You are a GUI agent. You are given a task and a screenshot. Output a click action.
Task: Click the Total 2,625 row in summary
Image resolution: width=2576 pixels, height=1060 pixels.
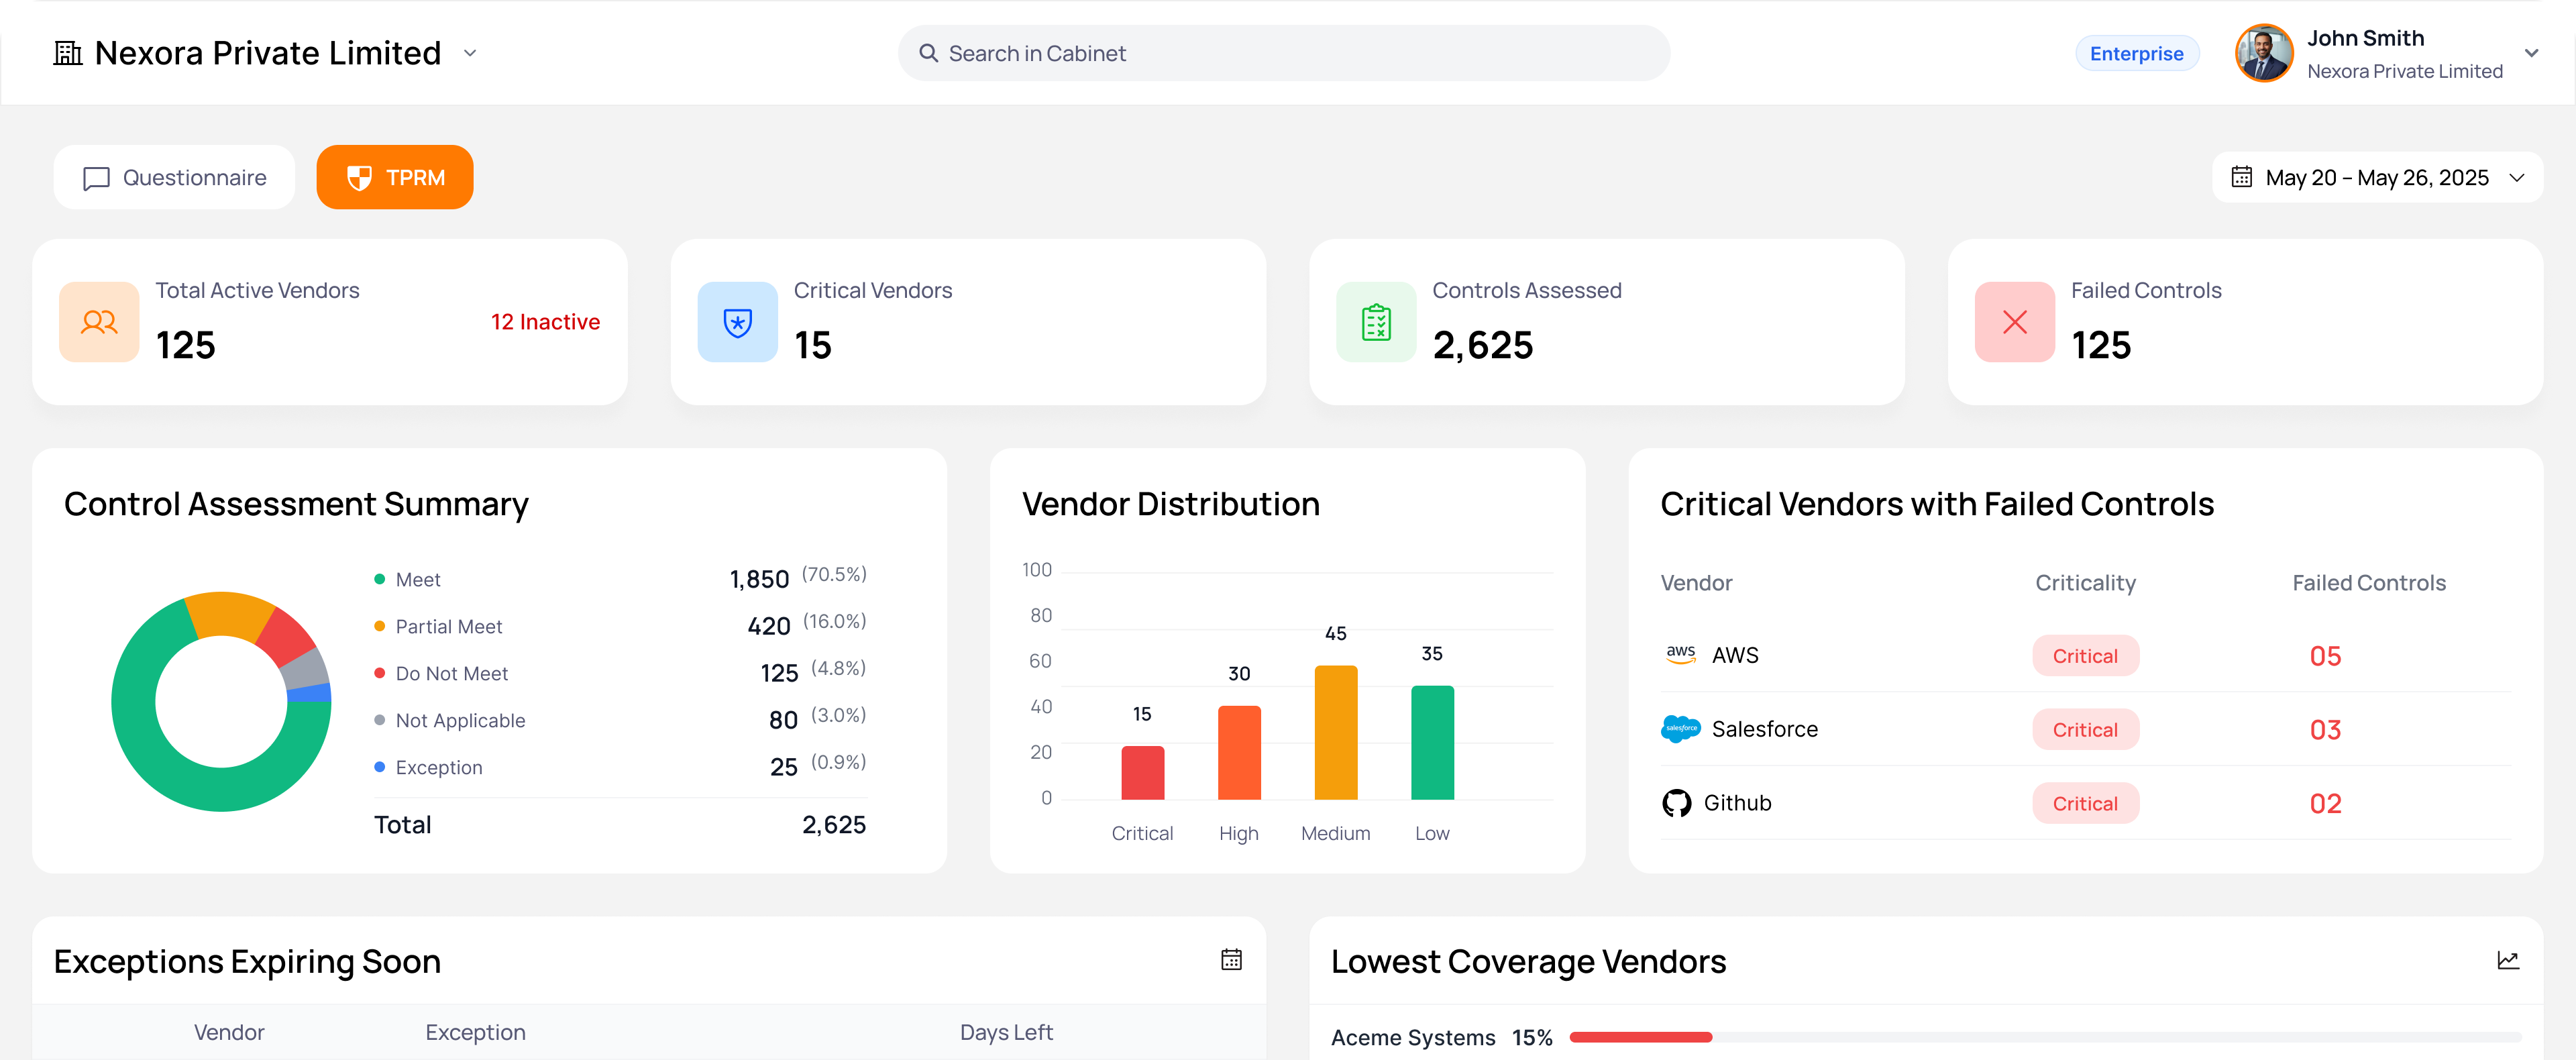(620, 825)
